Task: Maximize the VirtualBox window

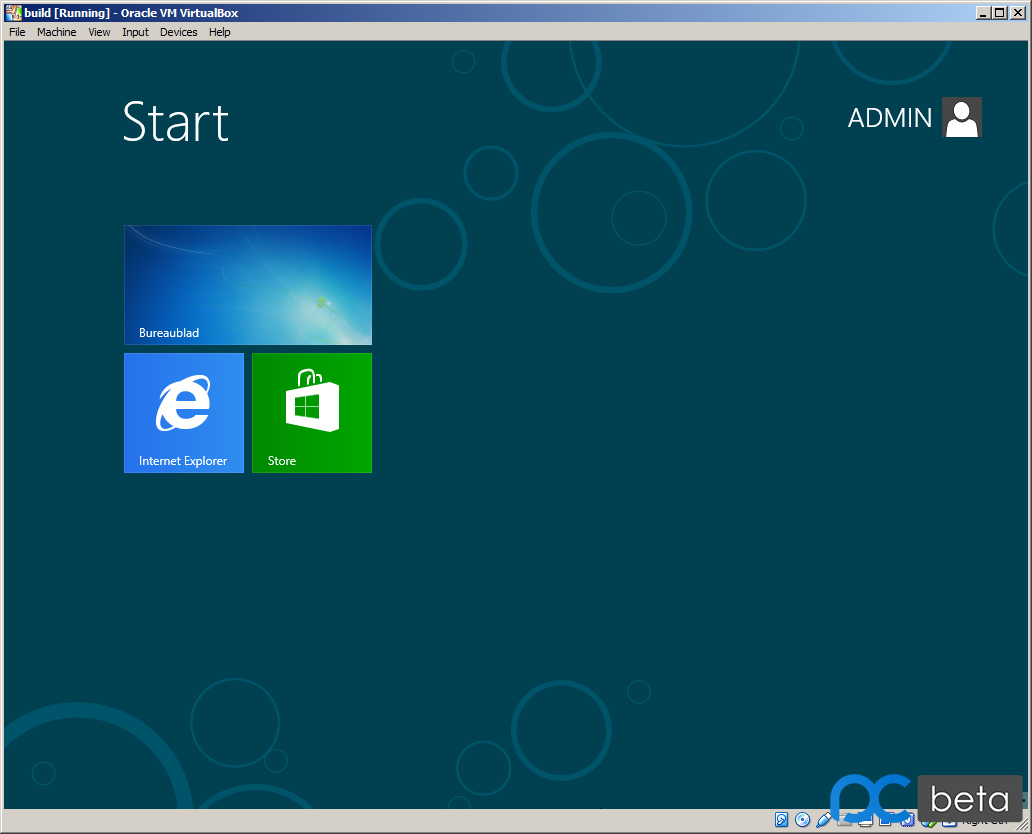Action: (1000, 13)
